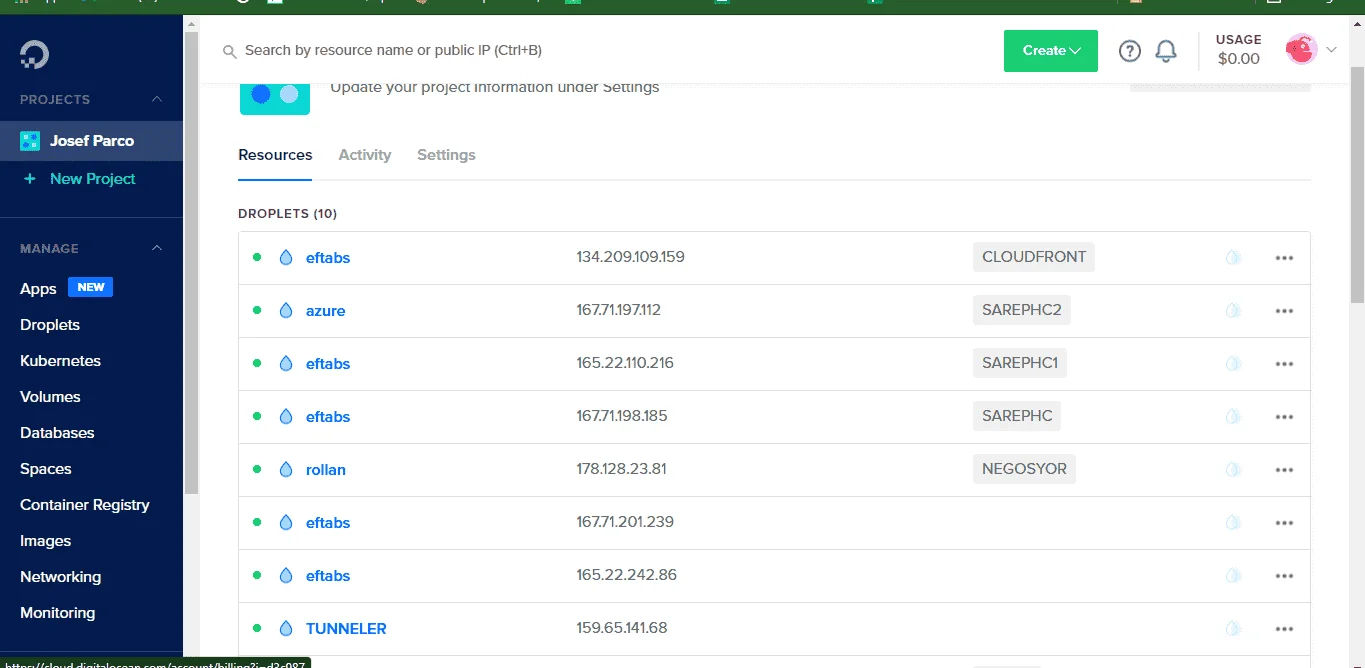
Task: Click droplet icon beside azure
Action: point(286,311)
